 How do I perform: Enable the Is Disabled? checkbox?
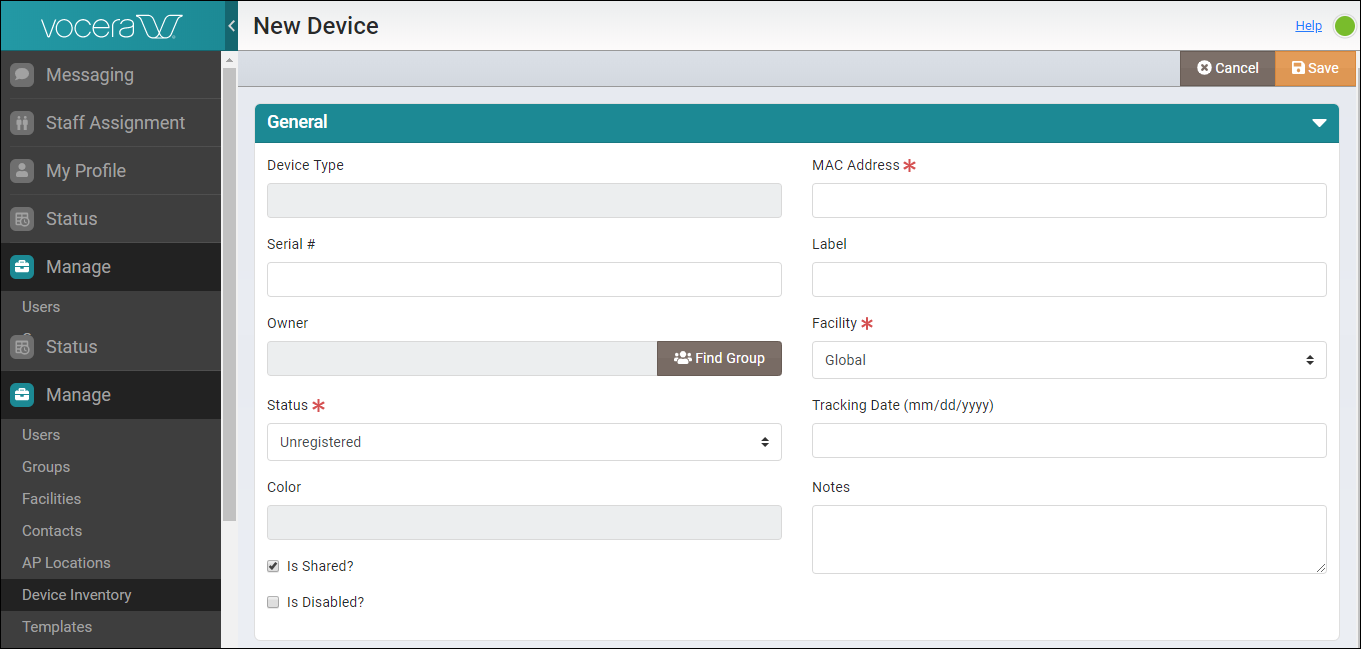[273, 602]
